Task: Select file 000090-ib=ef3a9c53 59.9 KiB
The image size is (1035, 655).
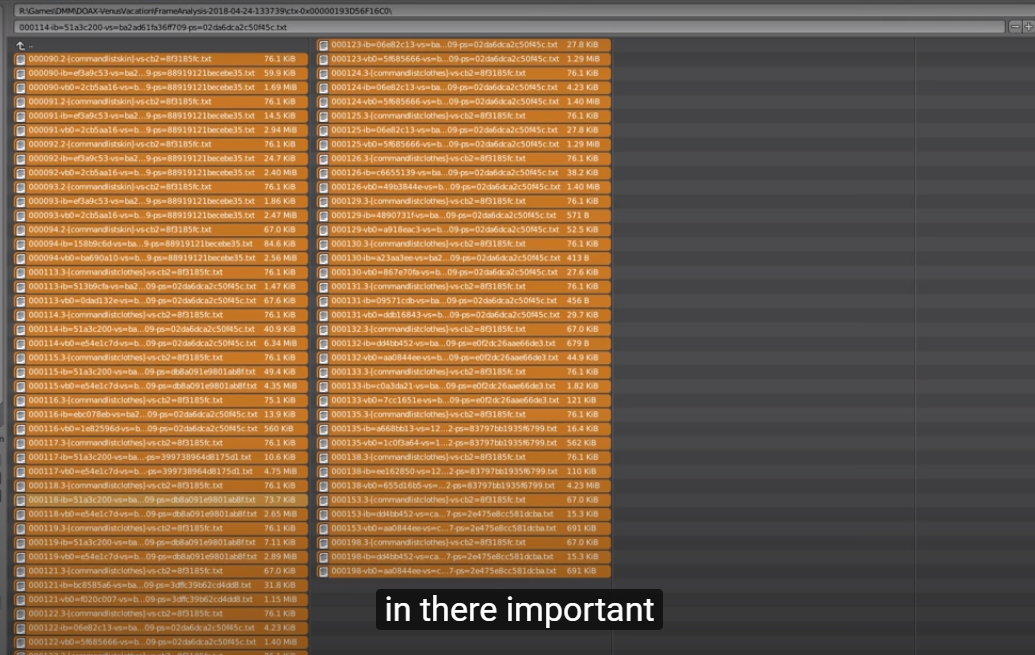Action: point(161,73)
